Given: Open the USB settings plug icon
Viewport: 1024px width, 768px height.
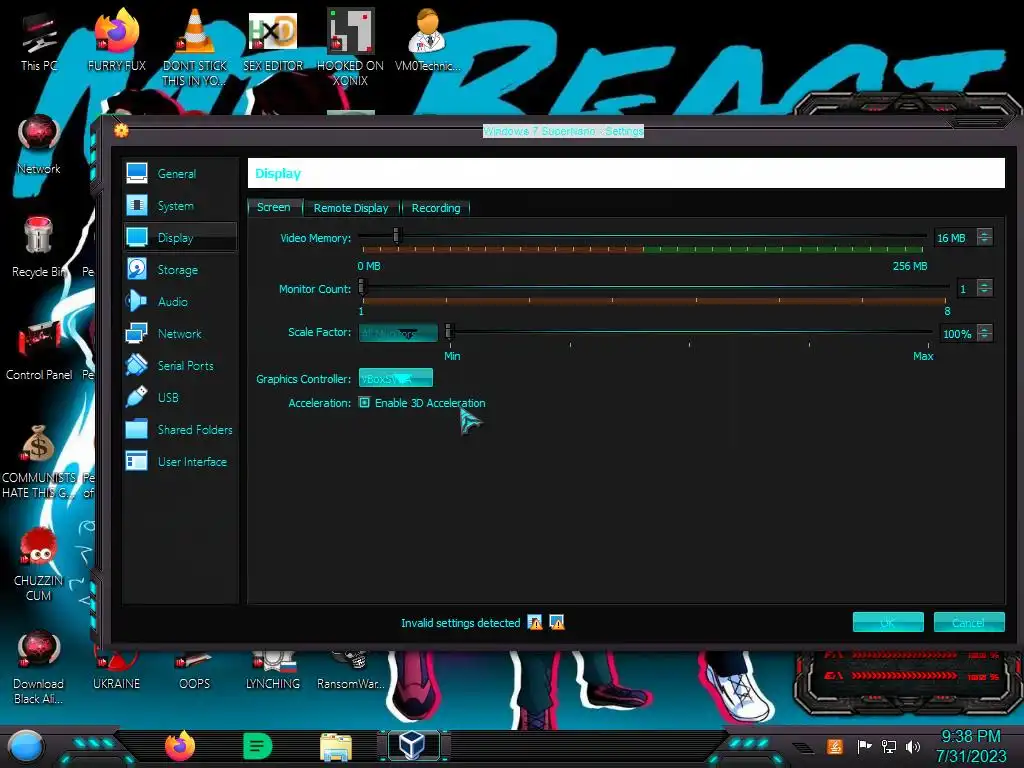Looking at the screenshot, I should click(x=136, y=397).
